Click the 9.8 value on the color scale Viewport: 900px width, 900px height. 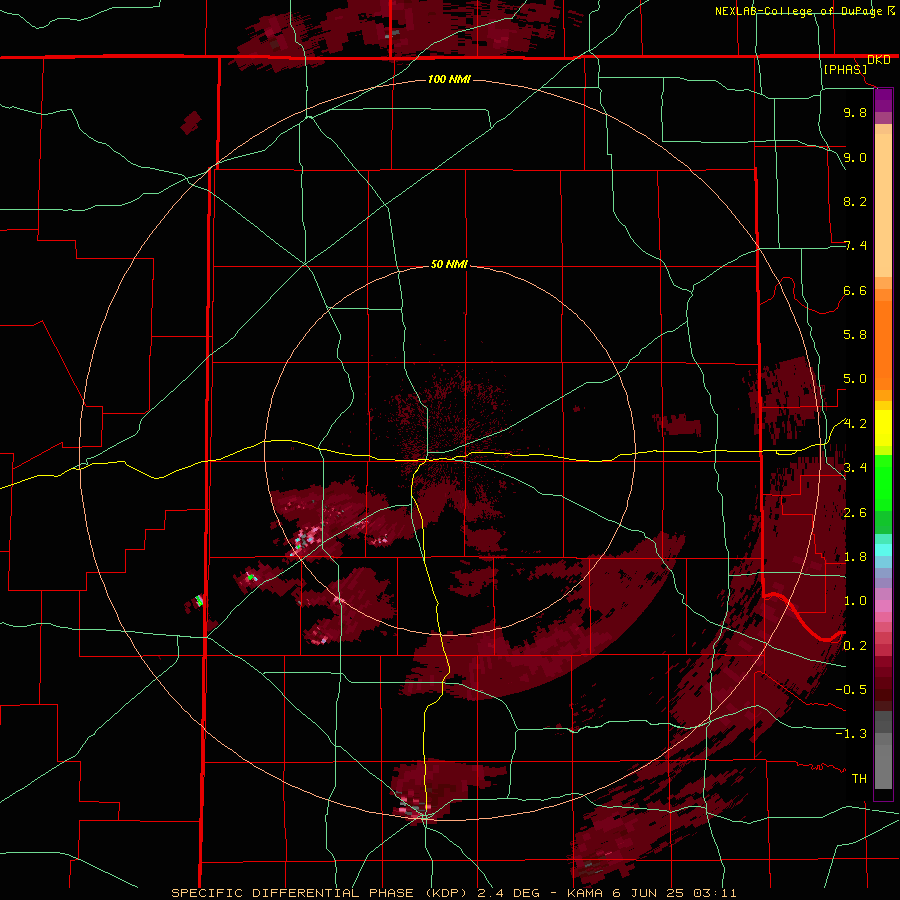click(855, 112)
